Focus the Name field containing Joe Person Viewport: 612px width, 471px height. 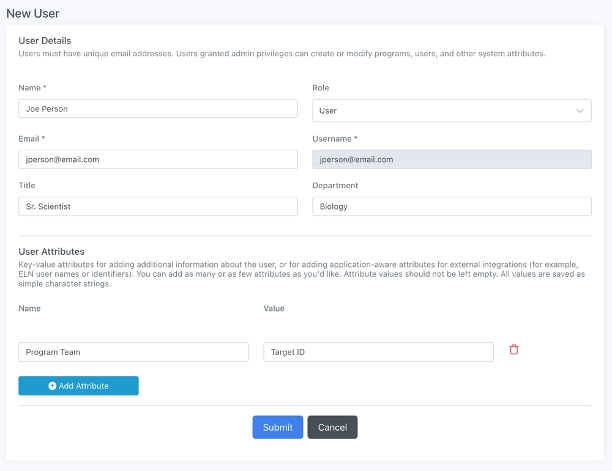coord(158,109)
